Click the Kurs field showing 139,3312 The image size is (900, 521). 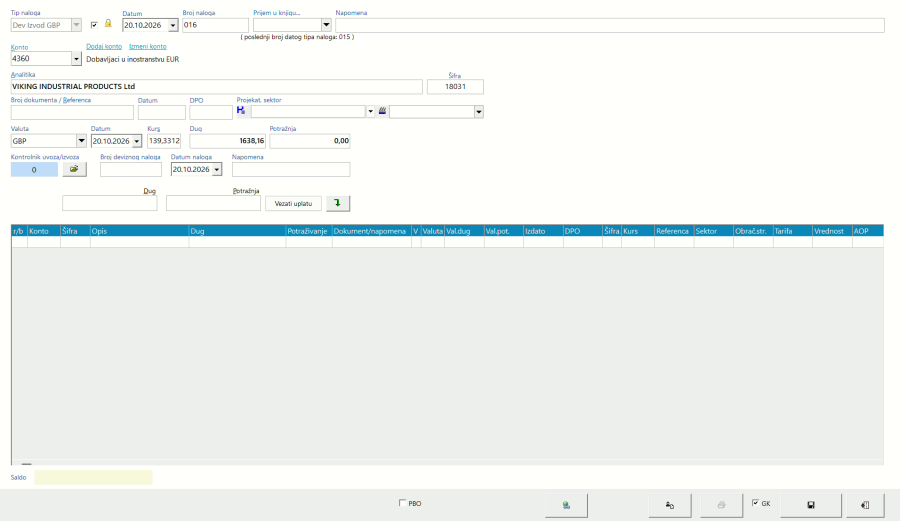click(164, 141)
